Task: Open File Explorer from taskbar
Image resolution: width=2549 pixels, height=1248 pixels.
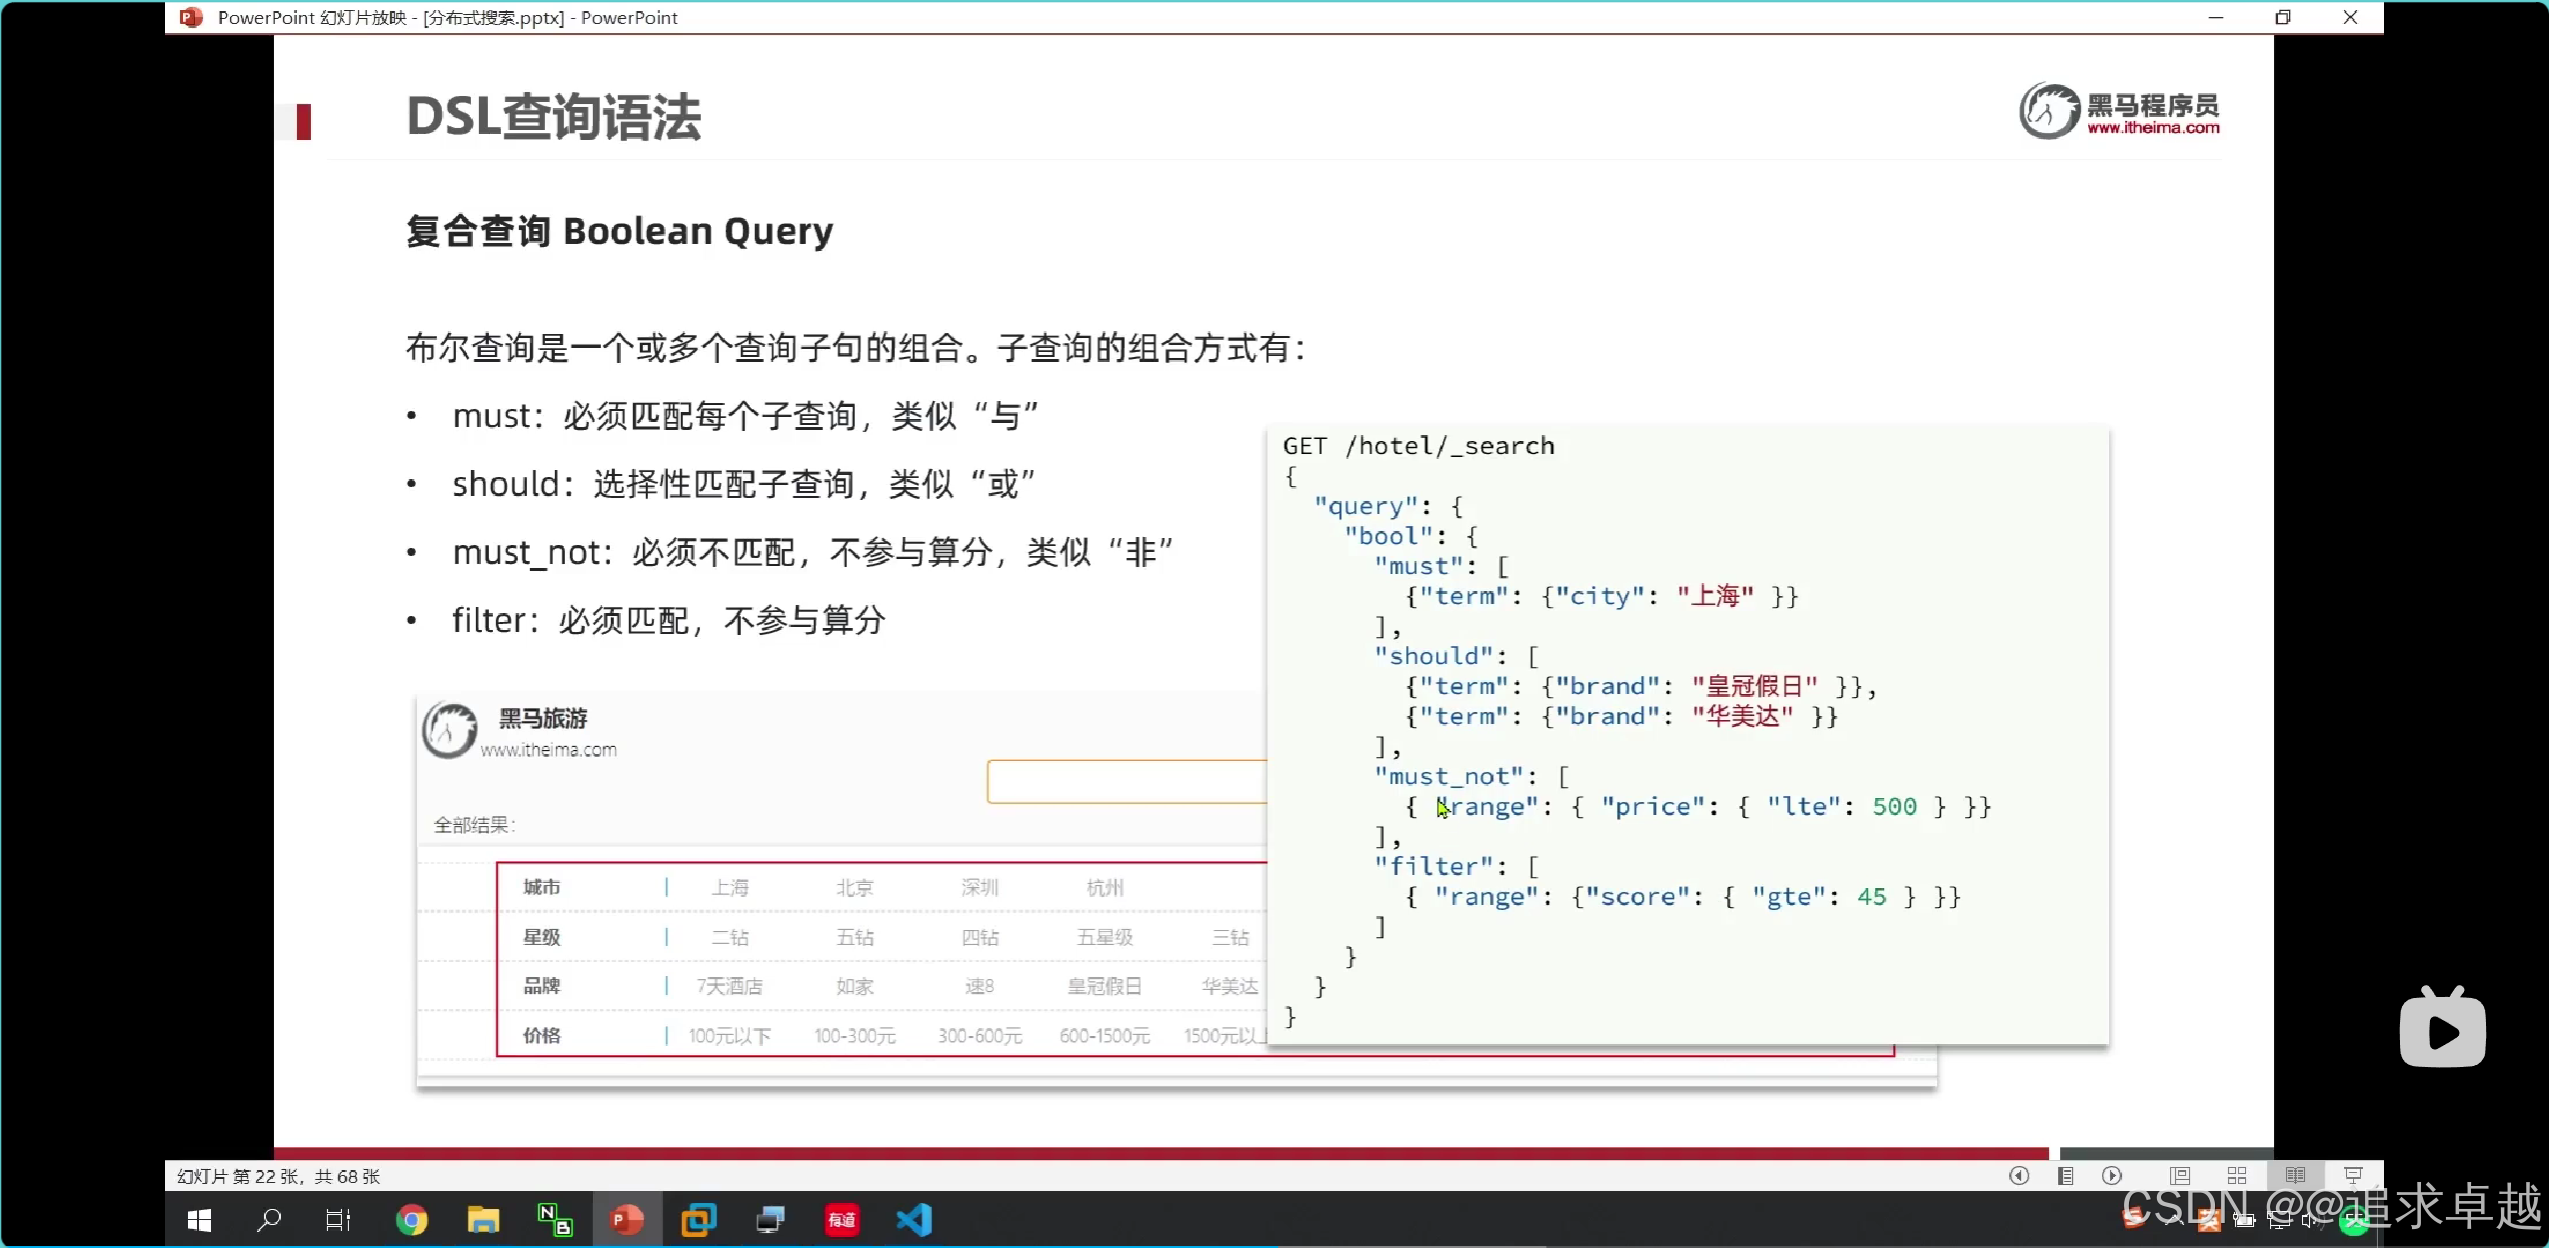Action: pos(483,1220)
